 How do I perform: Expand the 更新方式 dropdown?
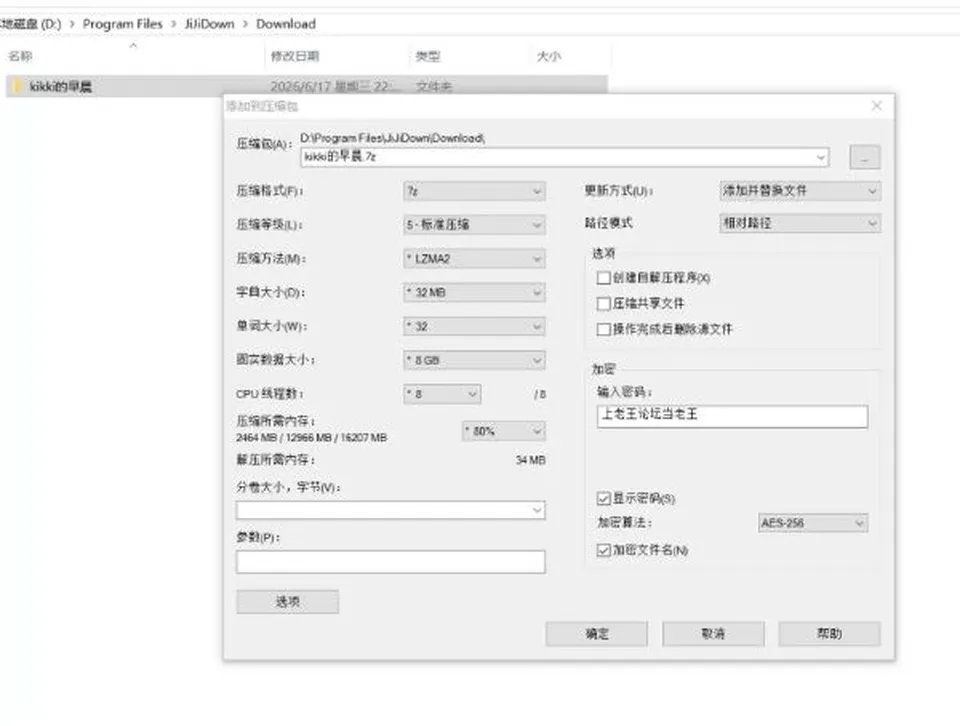800,191
